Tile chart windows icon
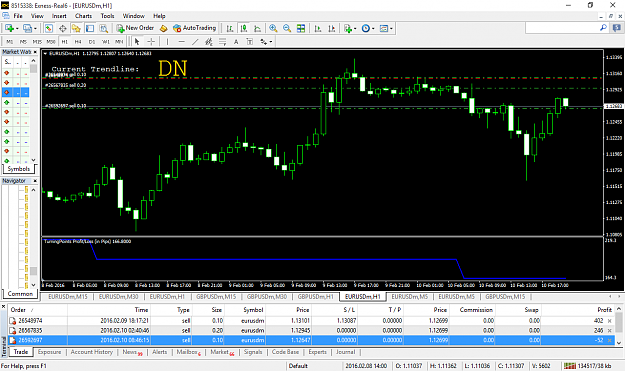Viewport: 625px width, 371px height. [301, 28]
